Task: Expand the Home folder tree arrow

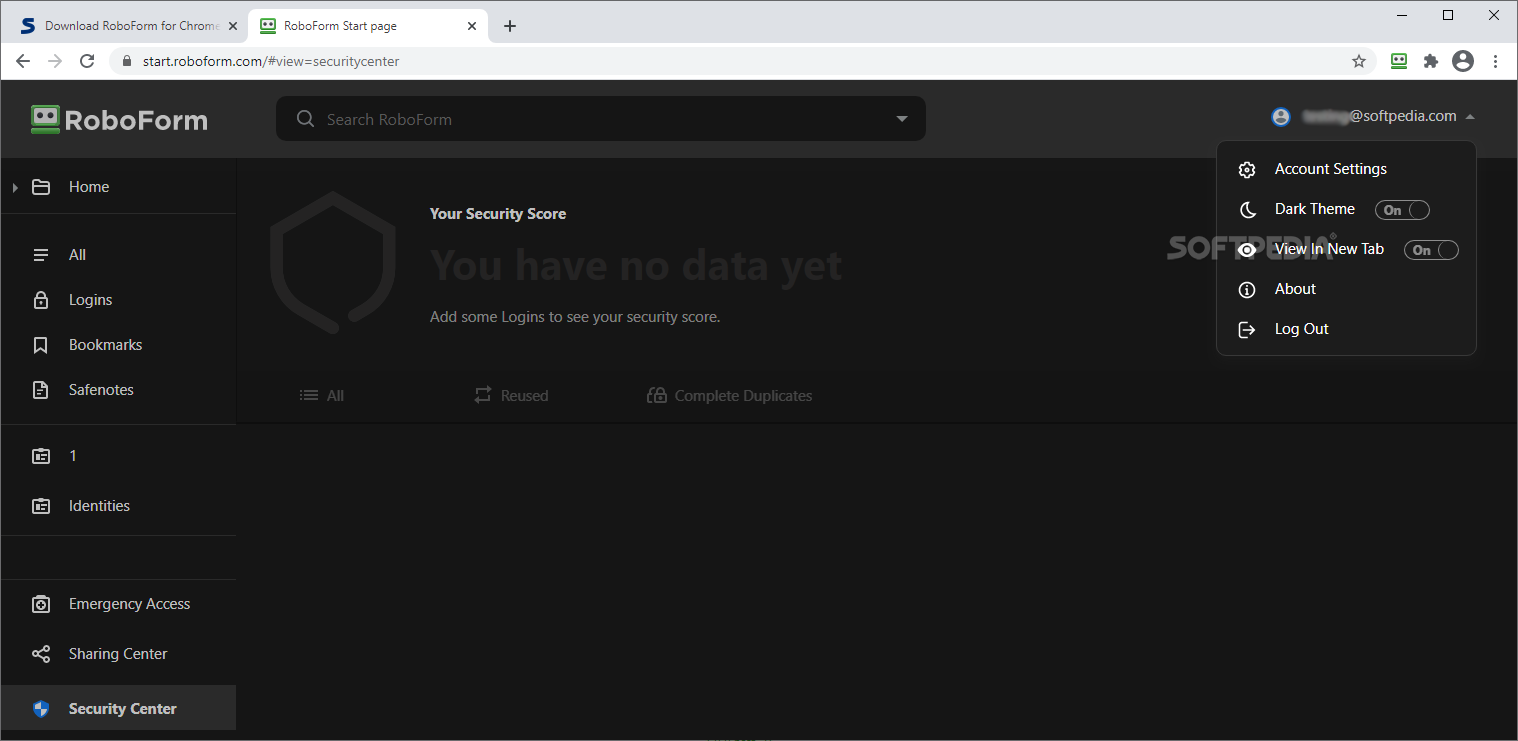Action: (15, 187)
